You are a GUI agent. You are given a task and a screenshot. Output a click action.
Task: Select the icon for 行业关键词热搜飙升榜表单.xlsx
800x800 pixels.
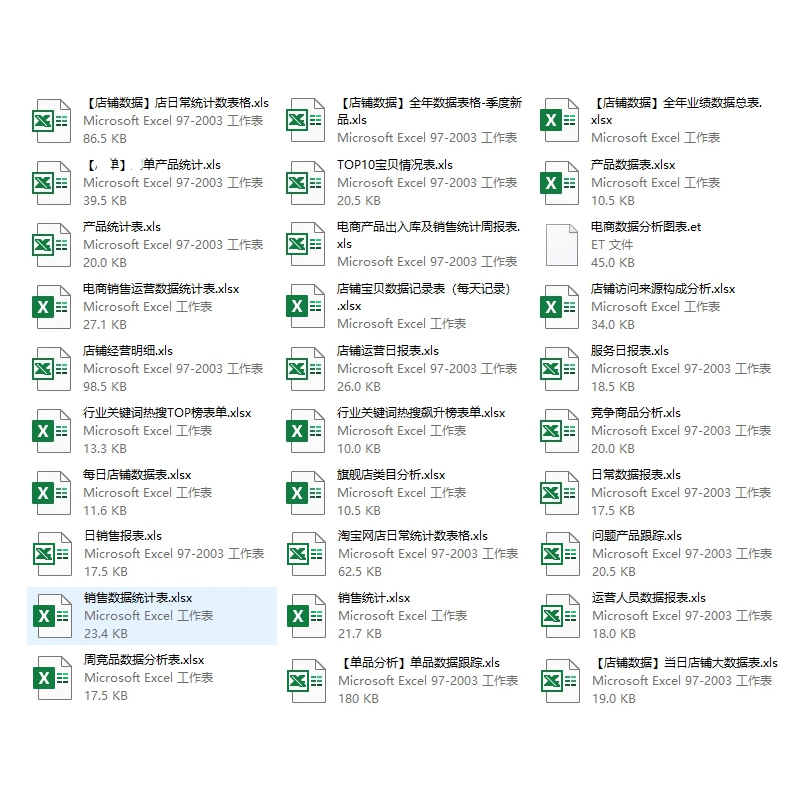tap(306, 431)
